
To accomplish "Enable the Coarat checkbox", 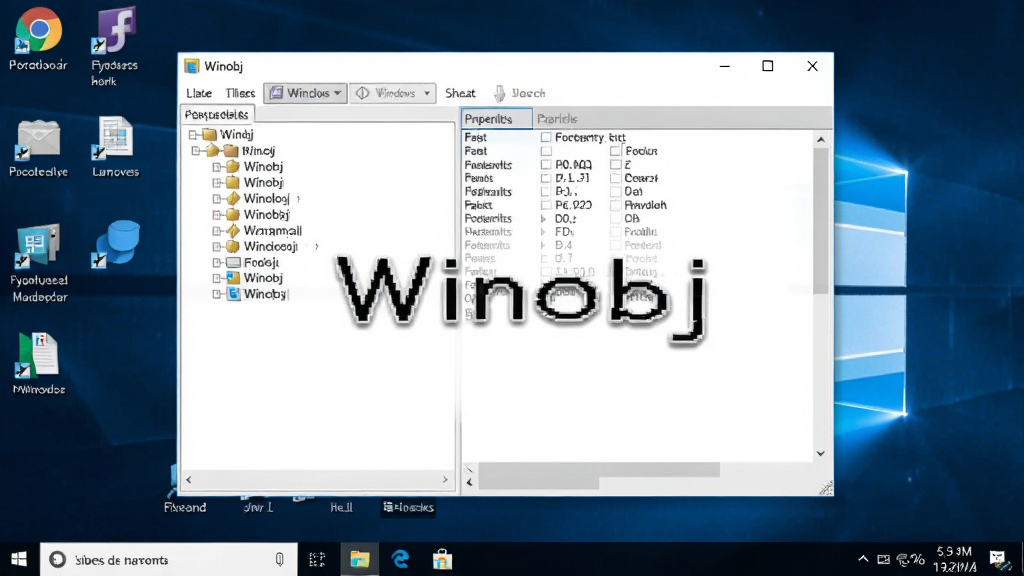I will coord(615,178).
